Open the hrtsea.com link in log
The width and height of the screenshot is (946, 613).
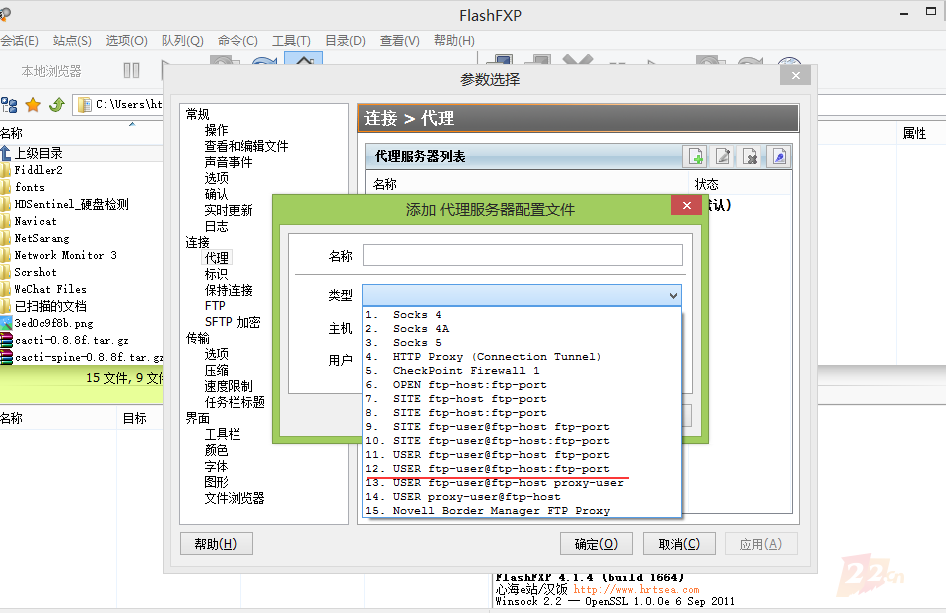point(636,589)
